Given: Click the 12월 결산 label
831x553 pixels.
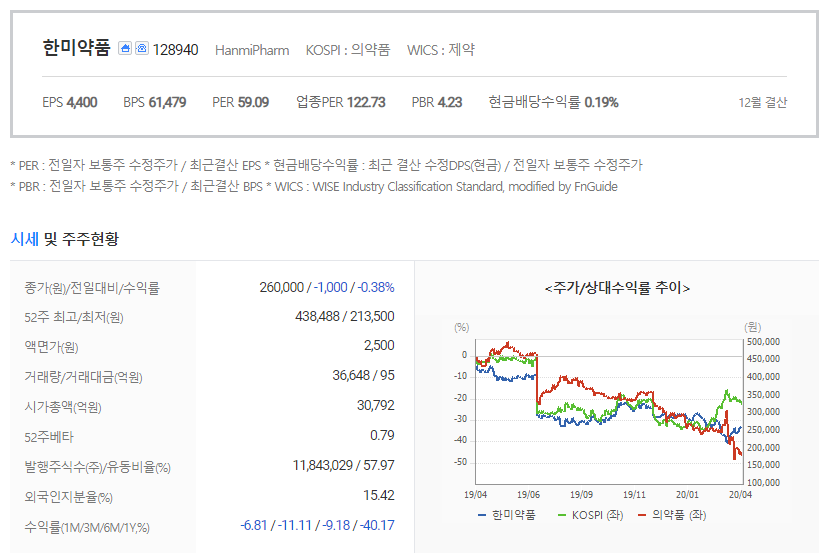Looking at the screenshot, I should click(763, 102).
